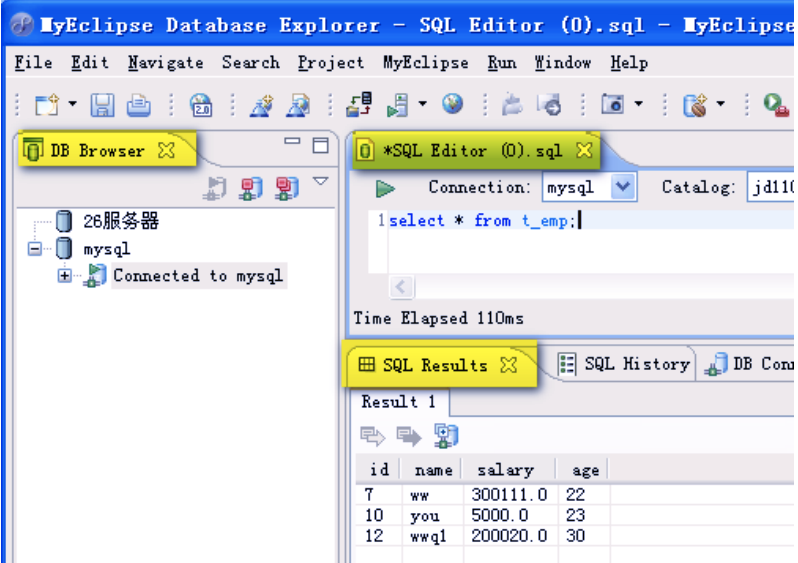Click the second blue figure search icon

coord(298,105)
